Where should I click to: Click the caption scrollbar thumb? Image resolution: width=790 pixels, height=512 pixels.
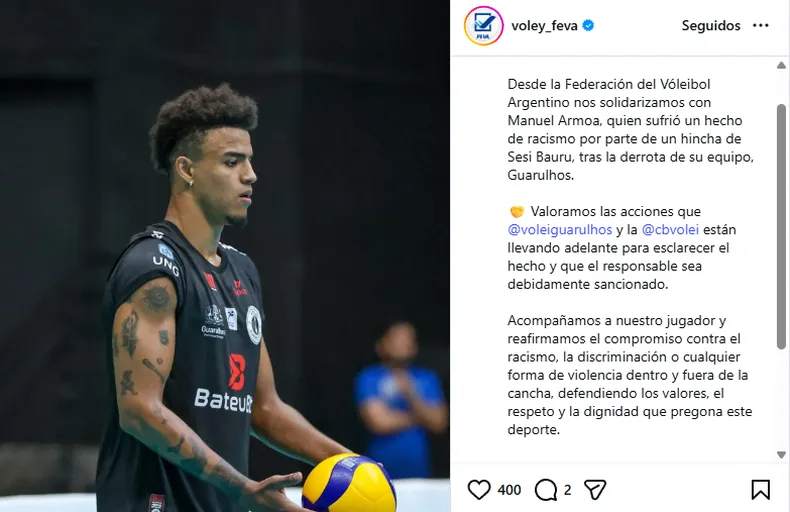781,227
